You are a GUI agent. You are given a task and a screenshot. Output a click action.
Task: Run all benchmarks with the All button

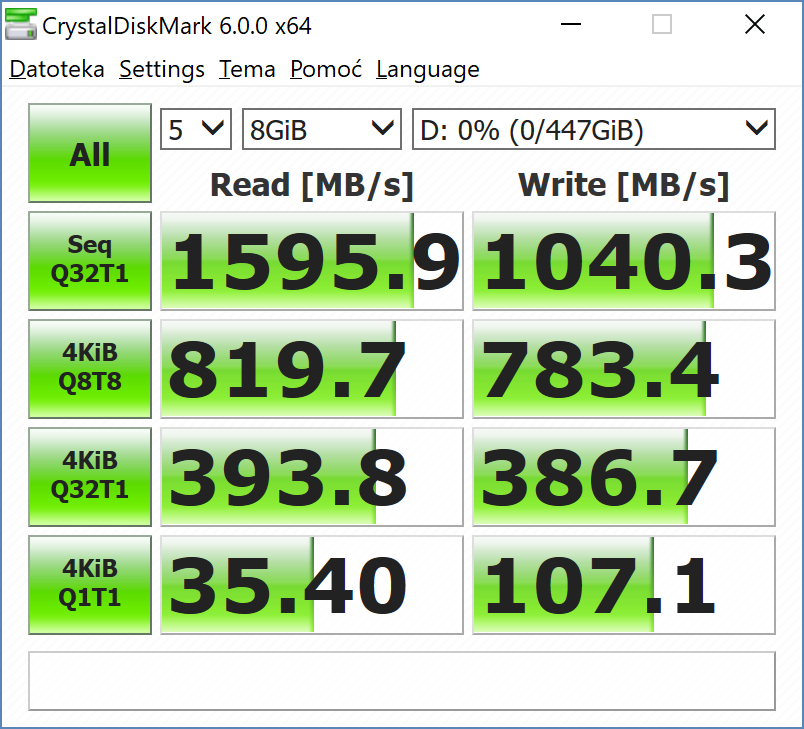90,153
